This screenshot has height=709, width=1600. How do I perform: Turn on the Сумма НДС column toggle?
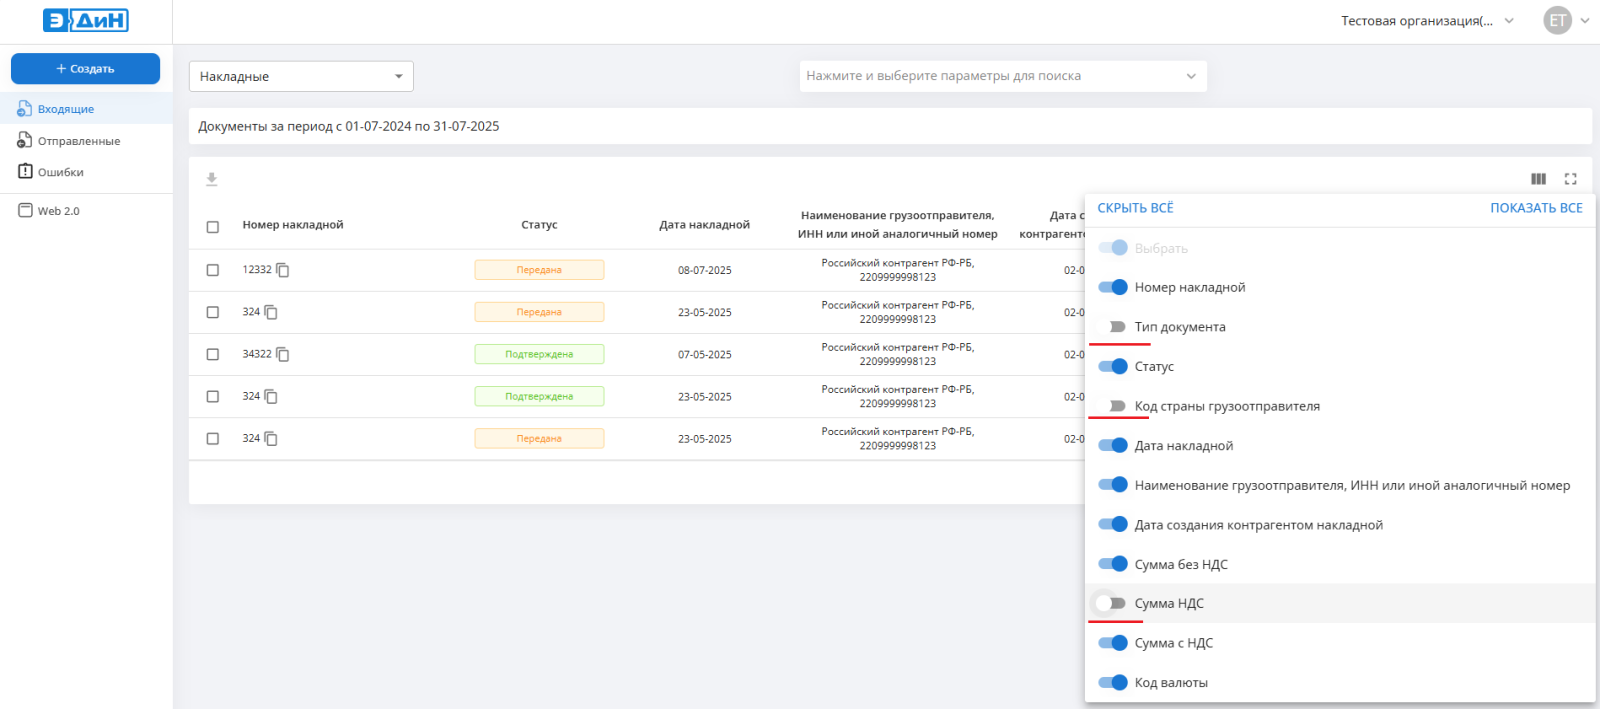point(1111,603)
